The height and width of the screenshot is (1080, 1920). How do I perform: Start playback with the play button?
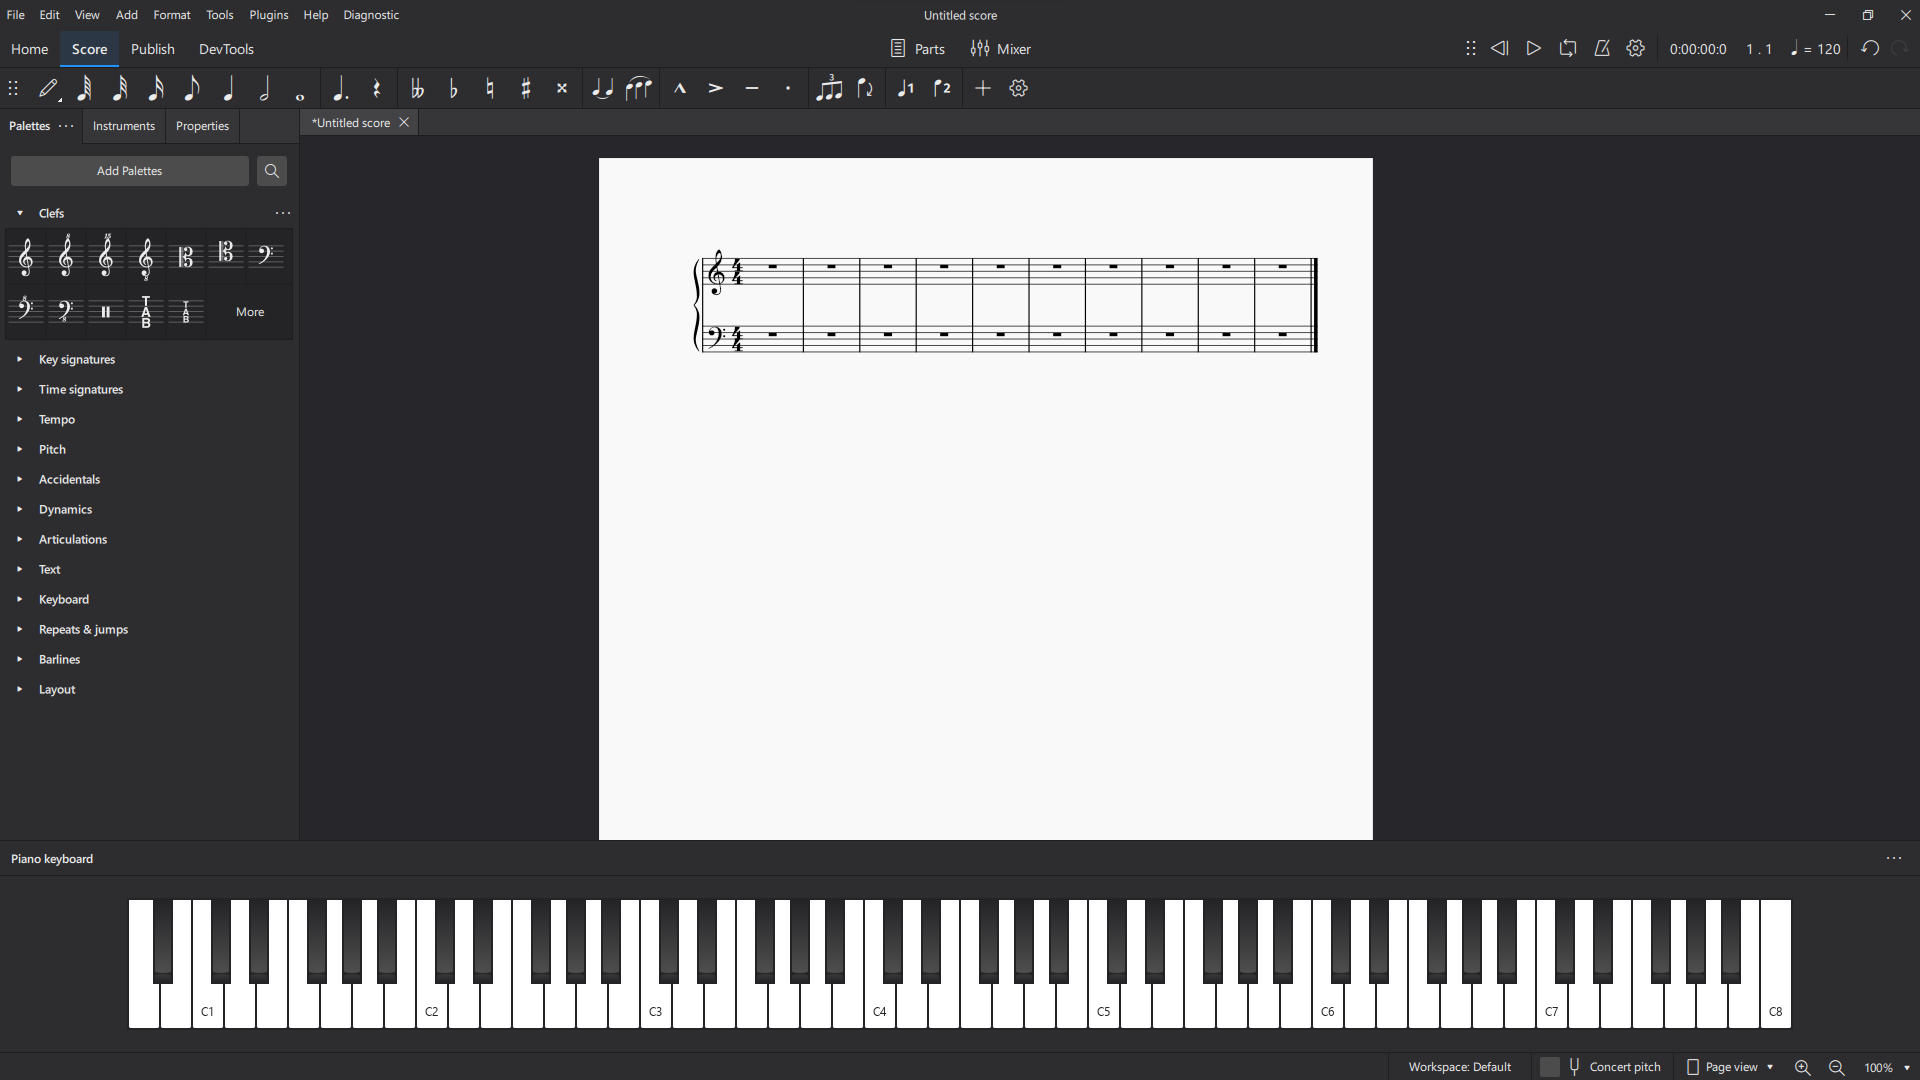point(1534,49)
